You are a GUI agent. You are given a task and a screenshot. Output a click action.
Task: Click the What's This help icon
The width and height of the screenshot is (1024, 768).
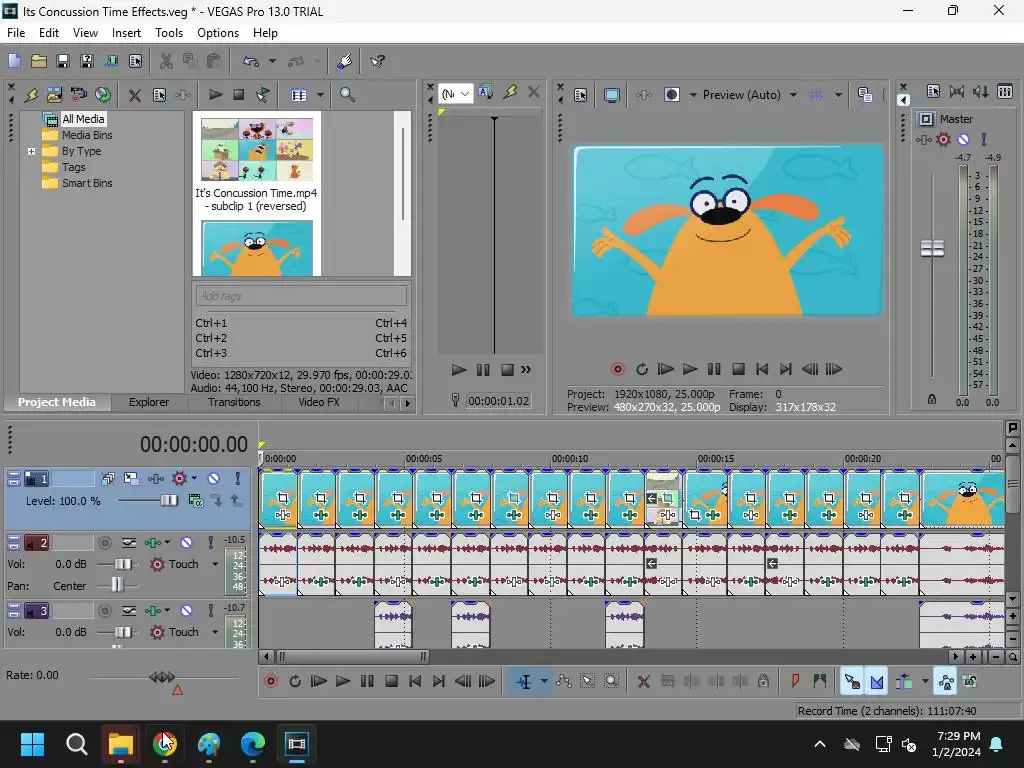pyautogui.click(x=377, y=61)
